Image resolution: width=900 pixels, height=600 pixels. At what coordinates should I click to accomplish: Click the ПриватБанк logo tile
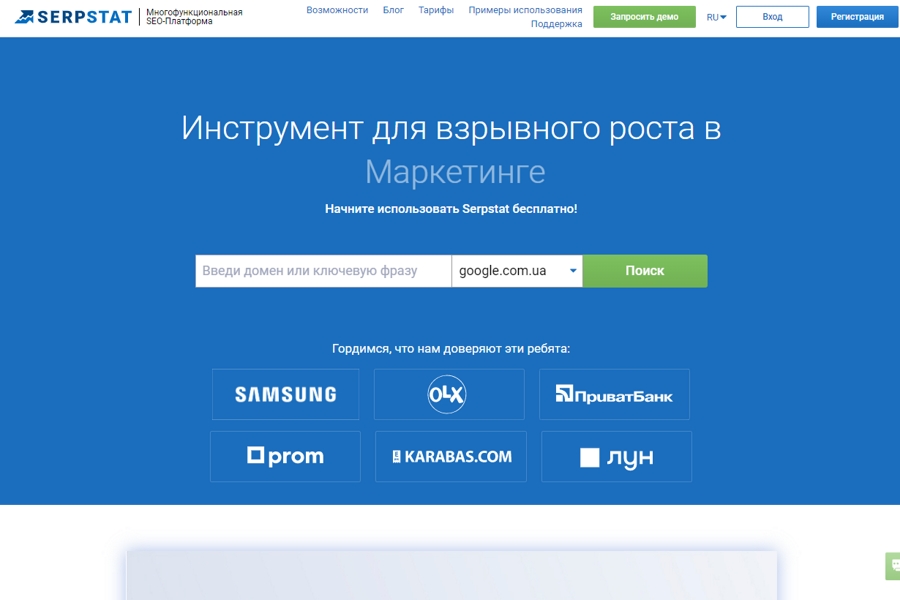coord(614,394)
